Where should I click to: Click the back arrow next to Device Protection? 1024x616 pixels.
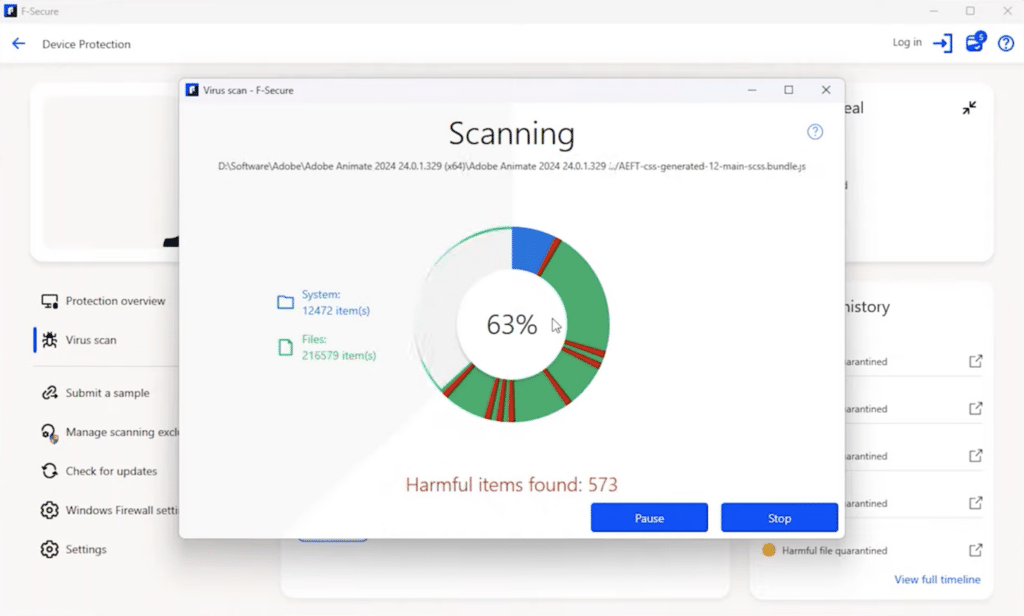(20, 43)
